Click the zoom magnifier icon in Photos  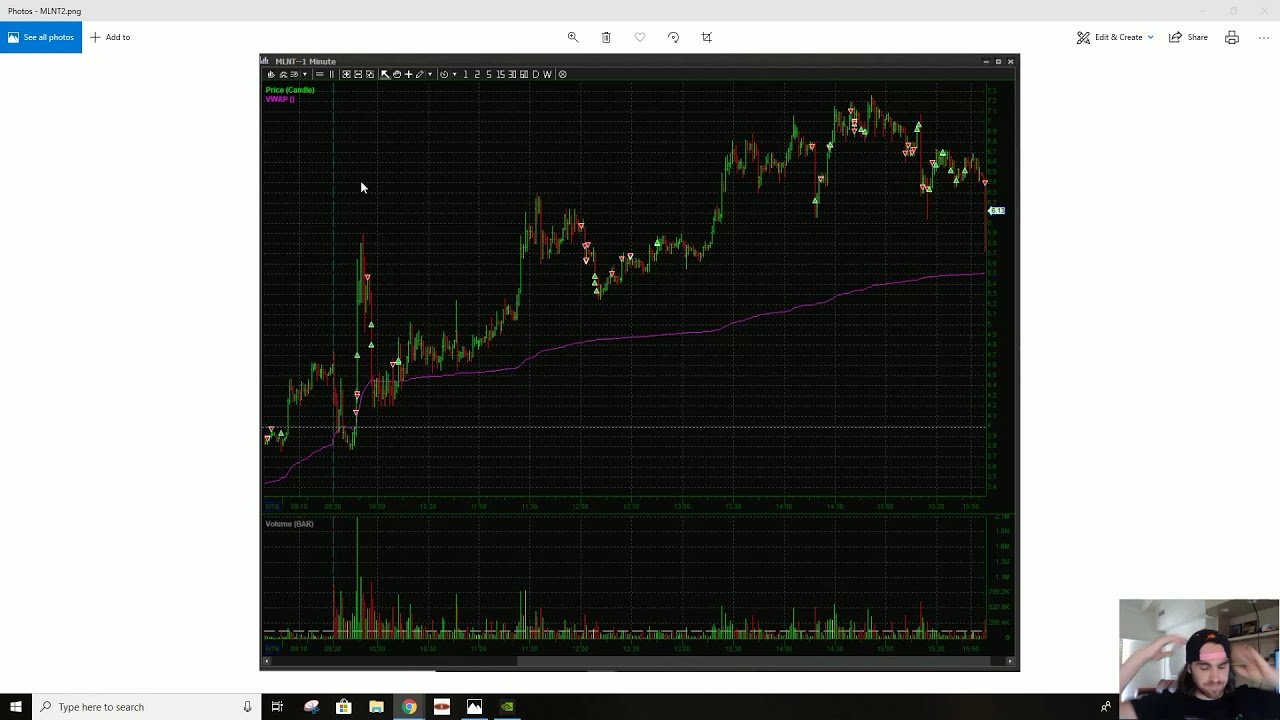coord(573,37)
